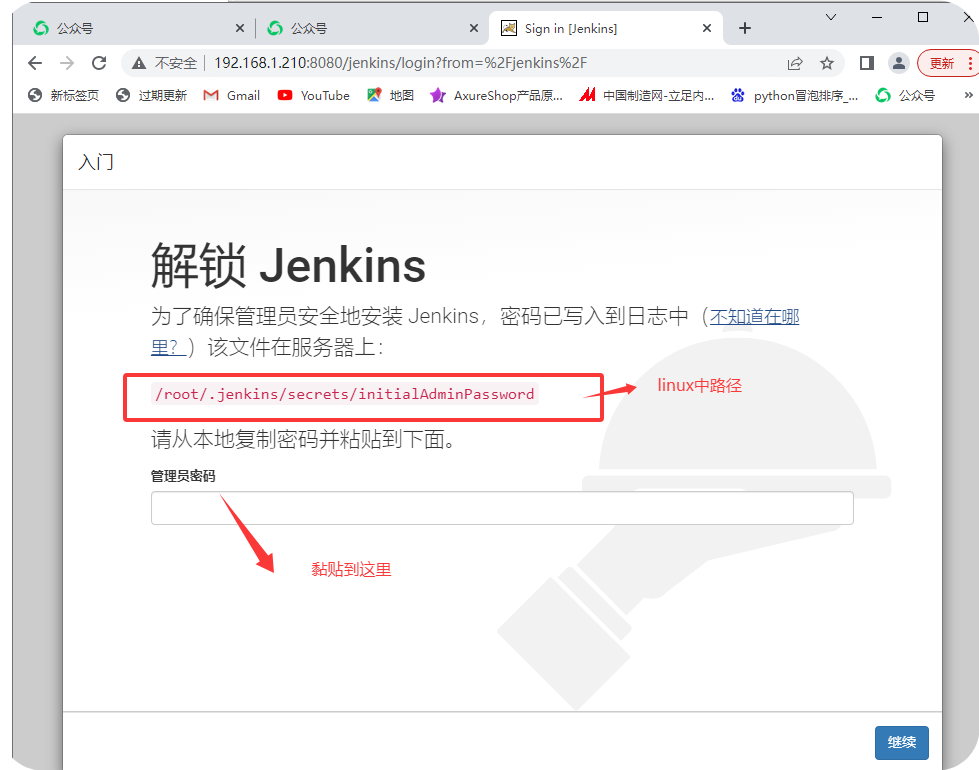Close the second 公众号 tab
This screenshot has height=770, width=979.
(x=474, y=28)
